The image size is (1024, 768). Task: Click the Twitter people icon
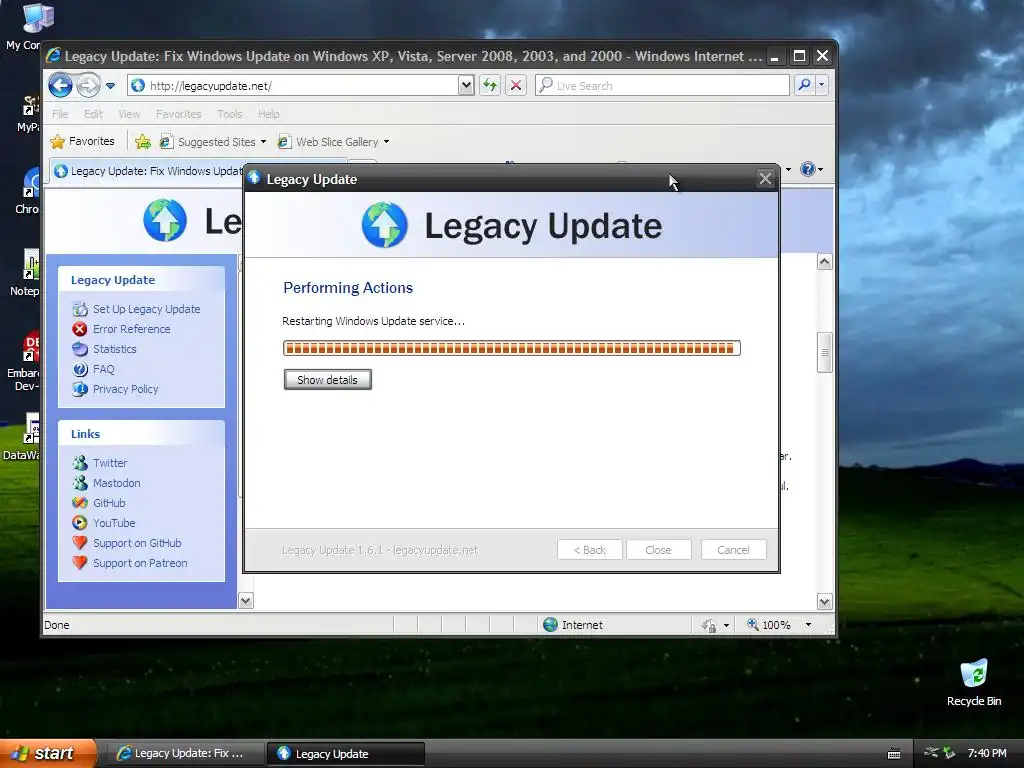coord(80,463)
